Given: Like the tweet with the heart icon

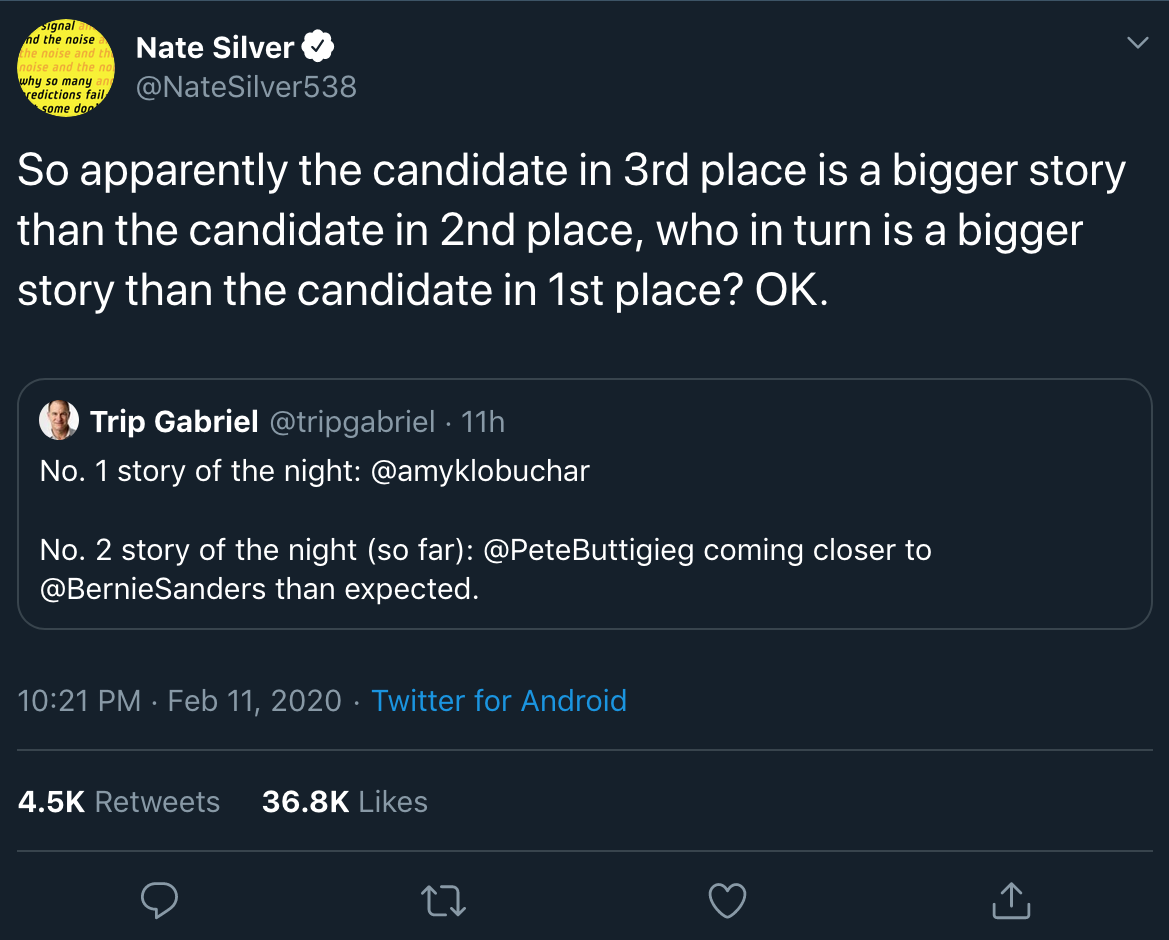Looking at the screenshot, I should click(x=727, y=900).
